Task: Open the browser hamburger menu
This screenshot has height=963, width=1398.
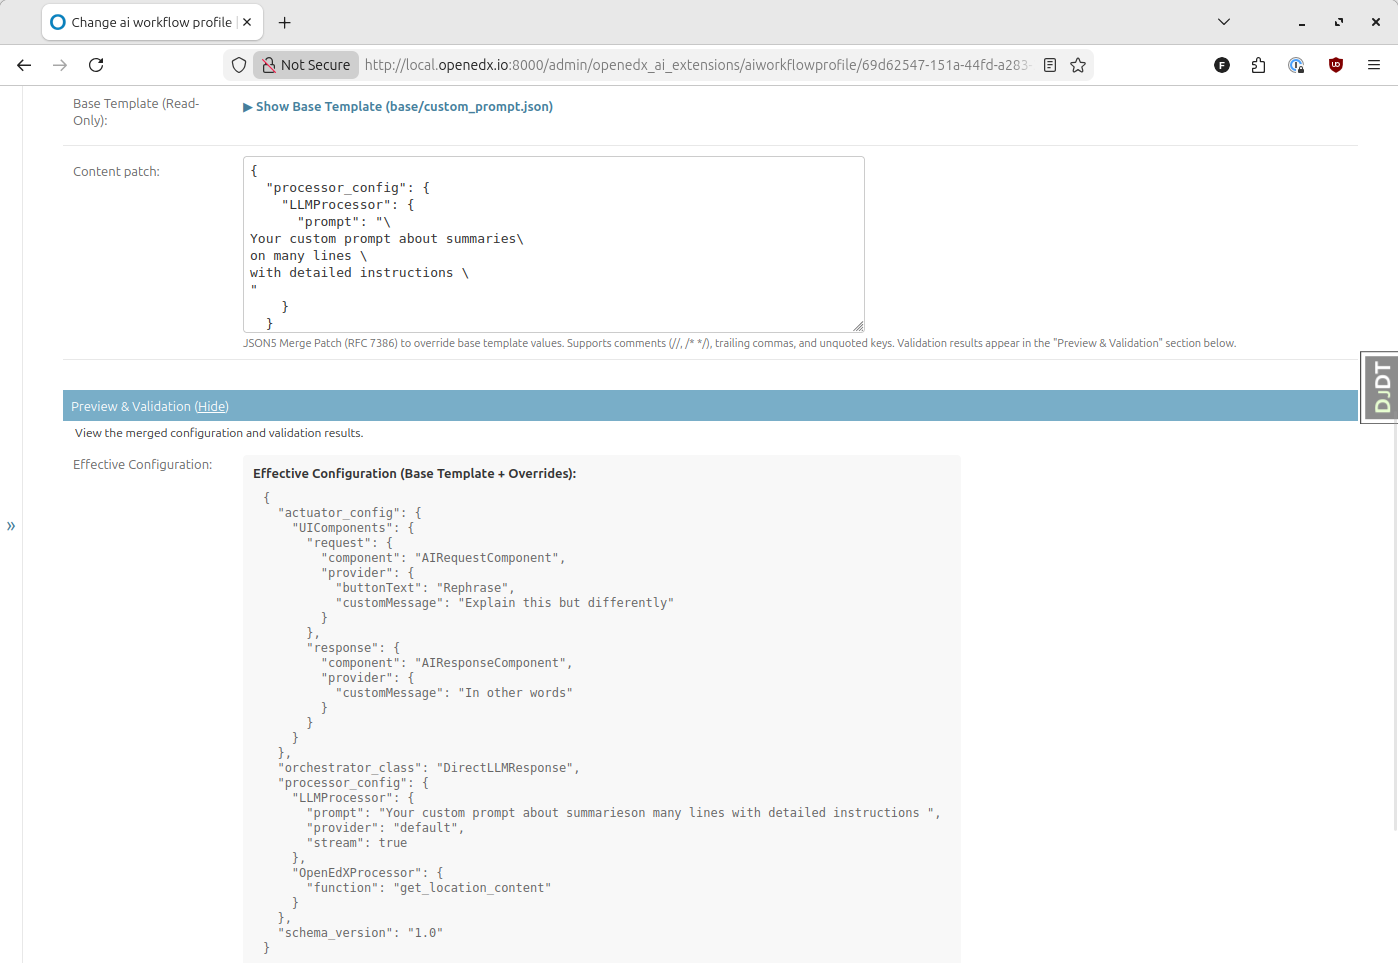Action: click(1374, 65)
